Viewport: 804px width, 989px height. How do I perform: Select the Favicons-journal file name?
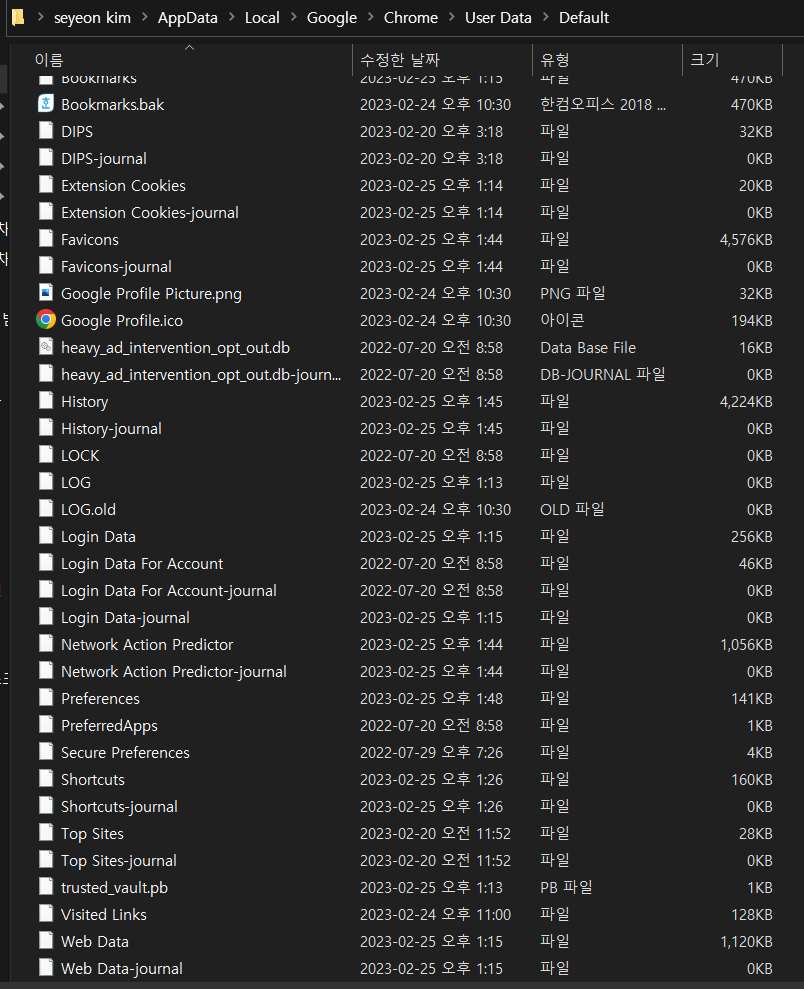[116, 266]
